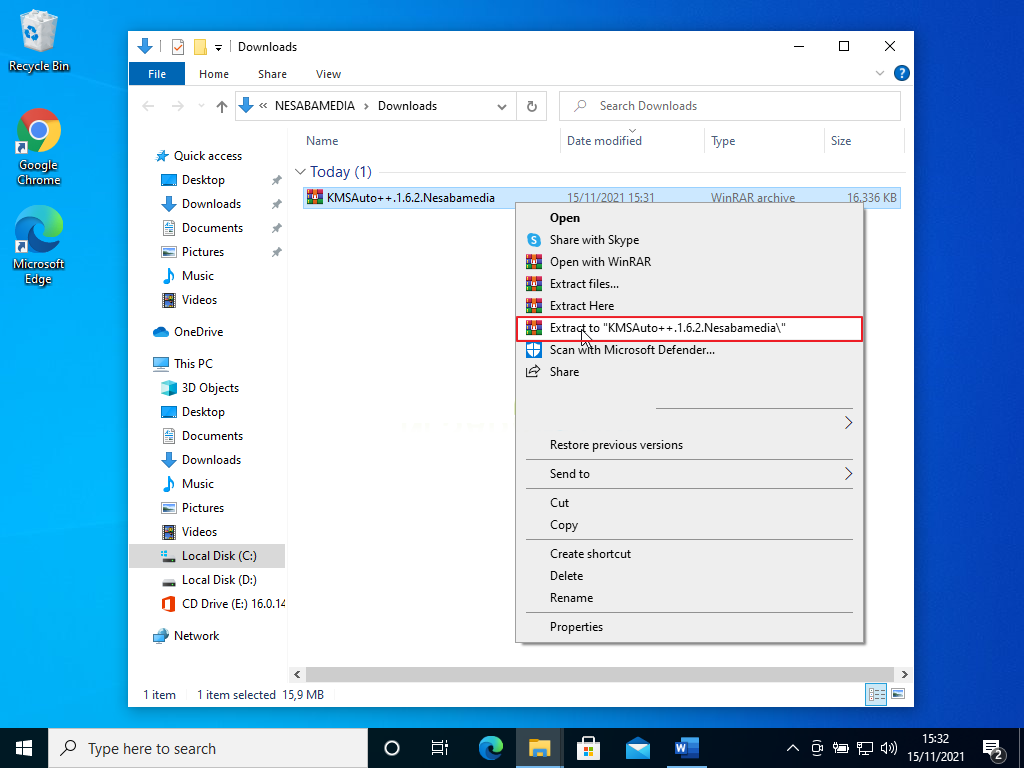
Task: Open 3D Objects folder
Action: [210, 388]
